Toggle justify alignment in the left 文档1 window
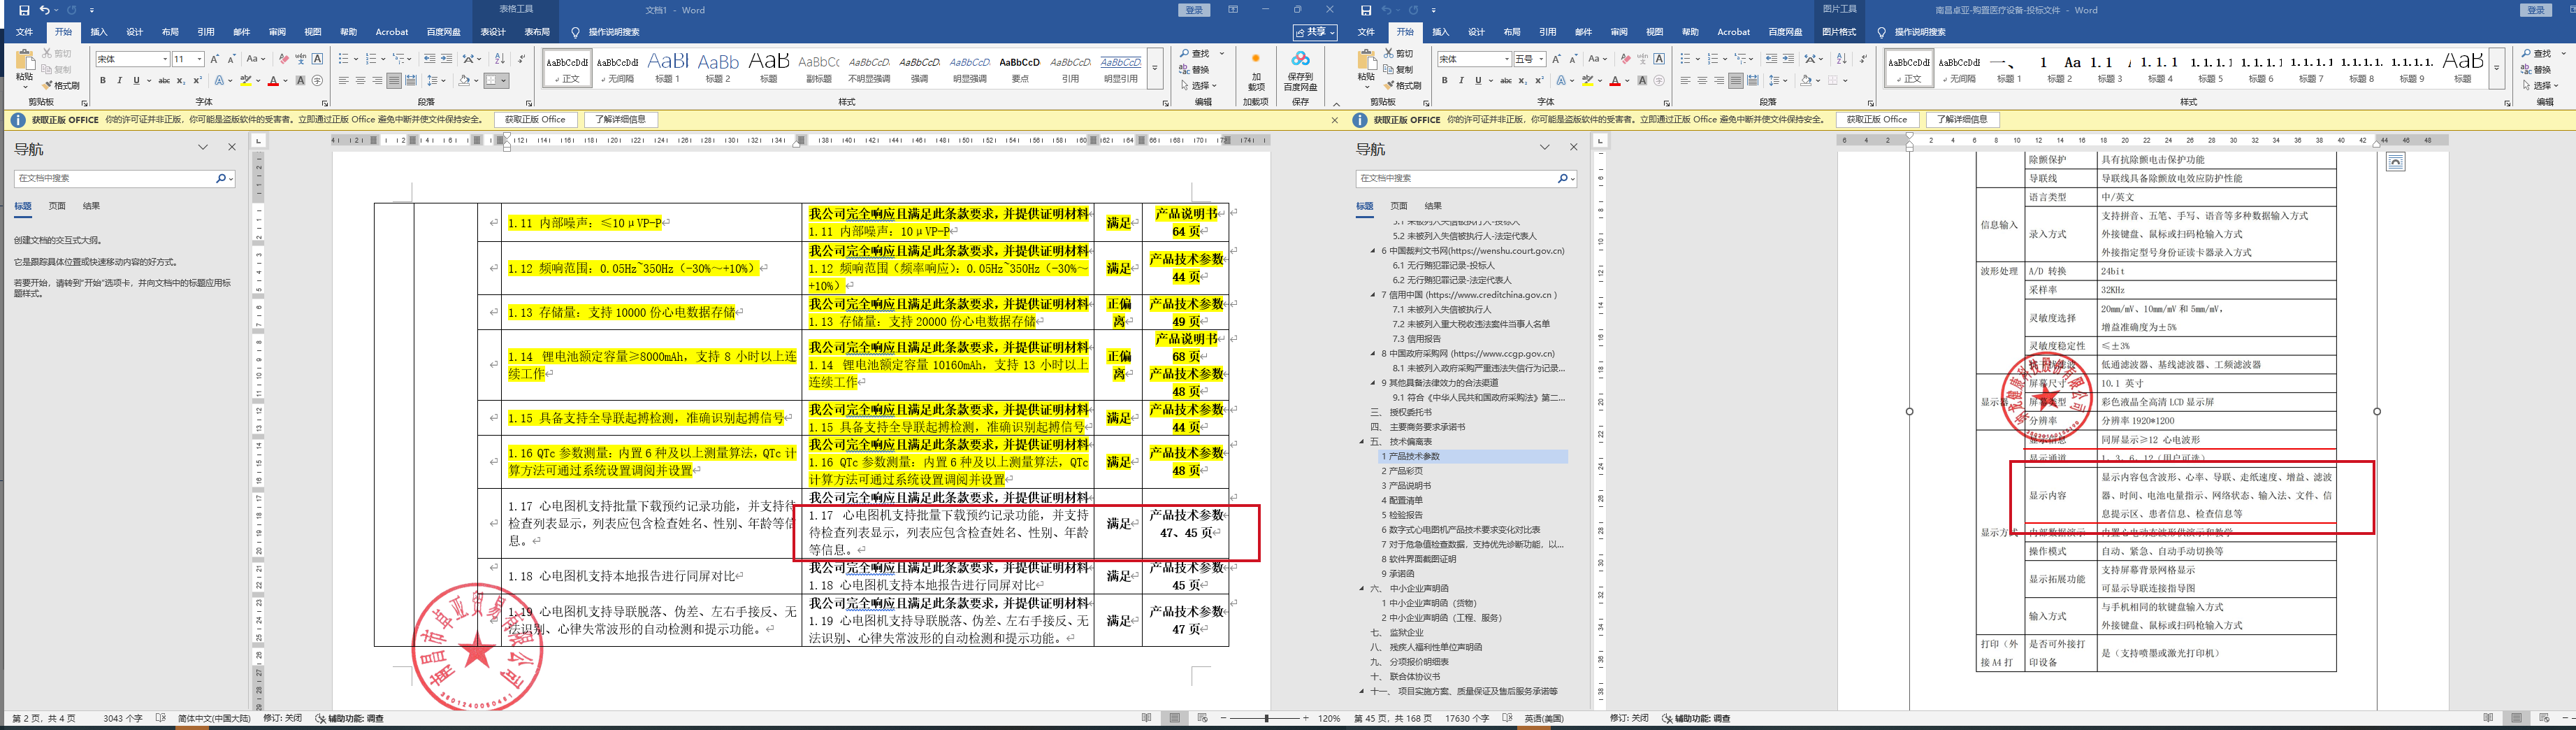2576x730 pixels. pyautogui.click(x=394, y=81)
